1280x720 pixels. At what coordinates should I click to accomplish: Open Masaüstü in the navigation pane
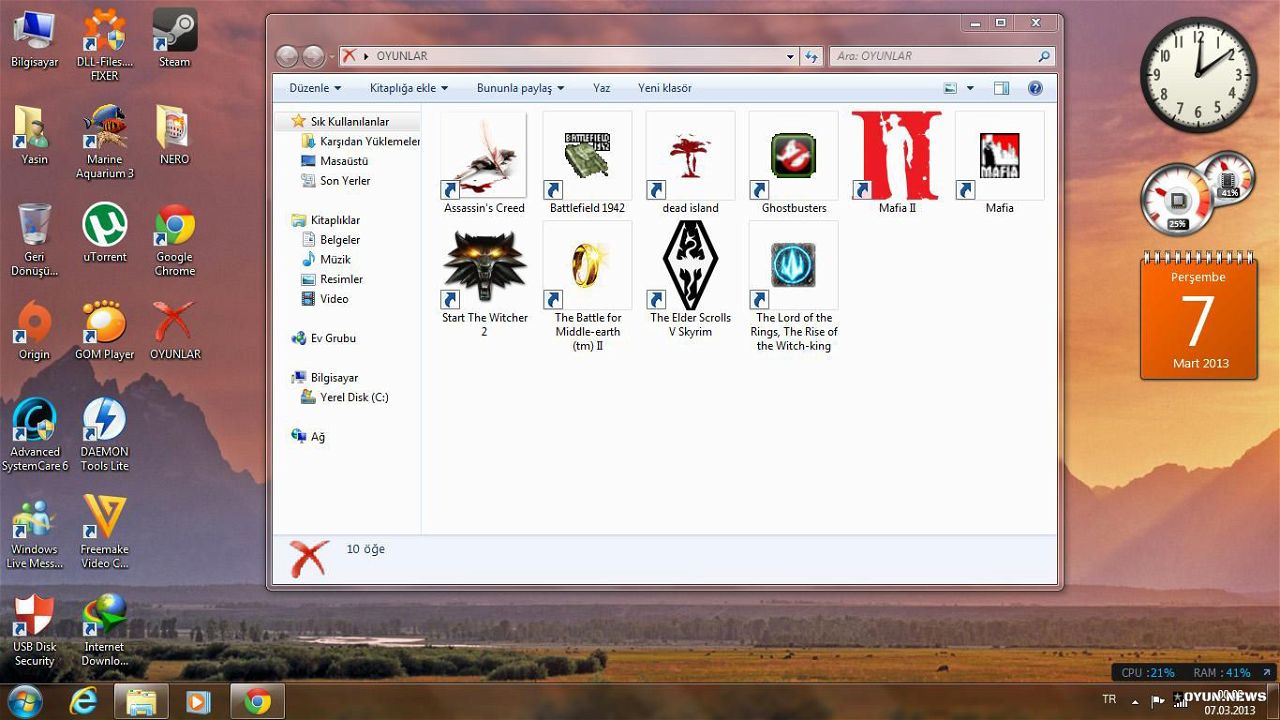336,161
